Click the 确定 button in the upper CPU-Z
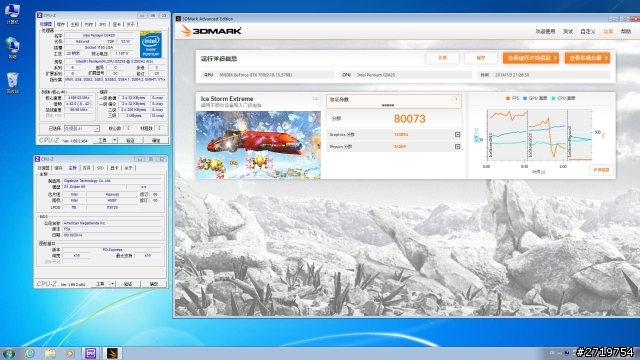This screenshot has height=360, width=640. (156, 140)
